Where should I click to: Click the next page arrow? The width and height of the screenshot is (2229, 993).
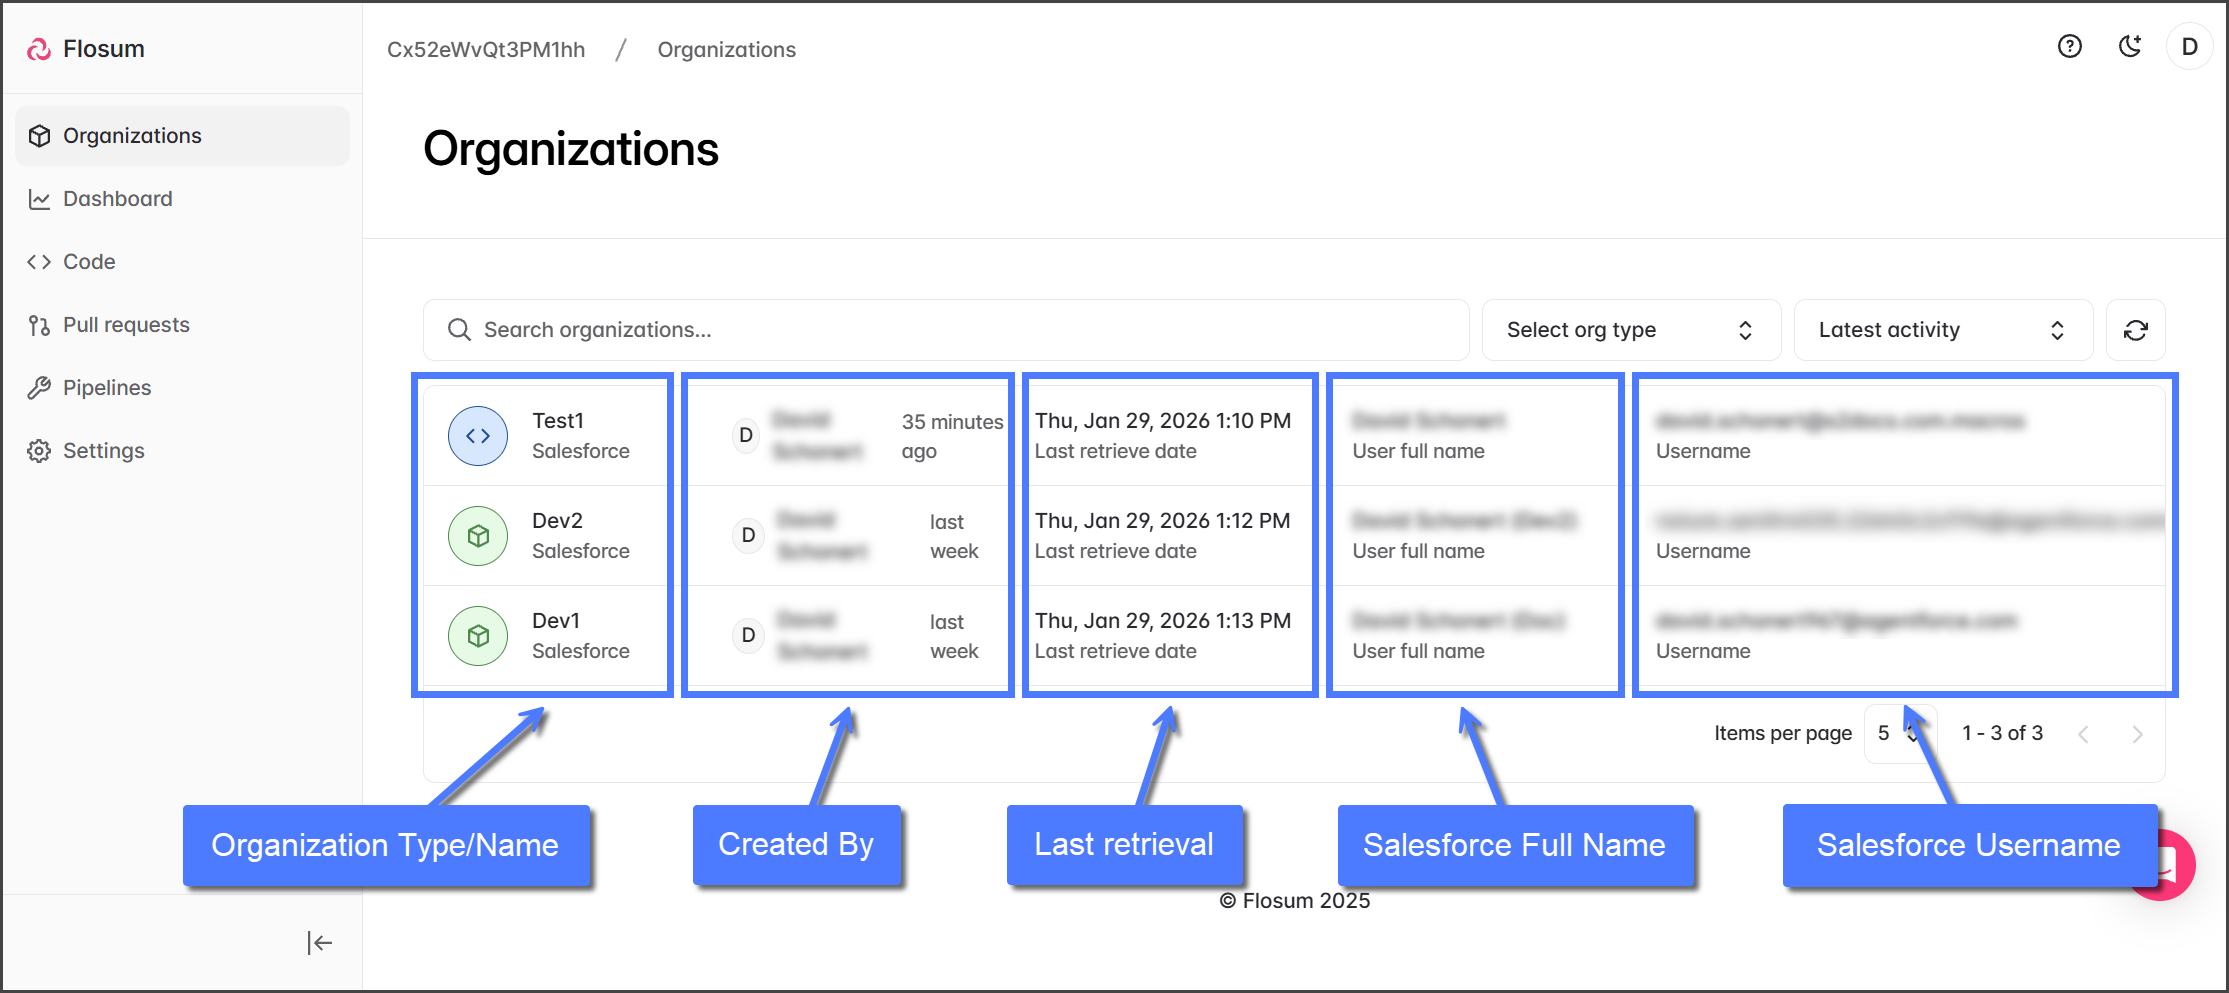pos(2137,734)
